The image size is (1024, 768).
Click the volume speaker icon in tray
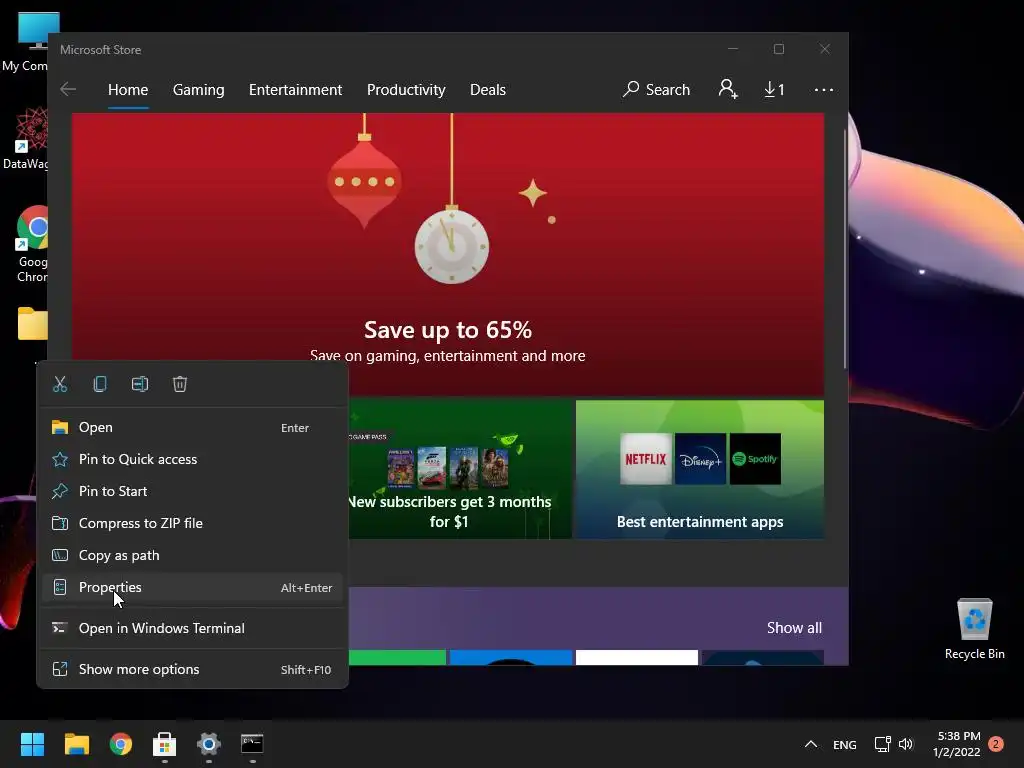[x=906, y=744]
